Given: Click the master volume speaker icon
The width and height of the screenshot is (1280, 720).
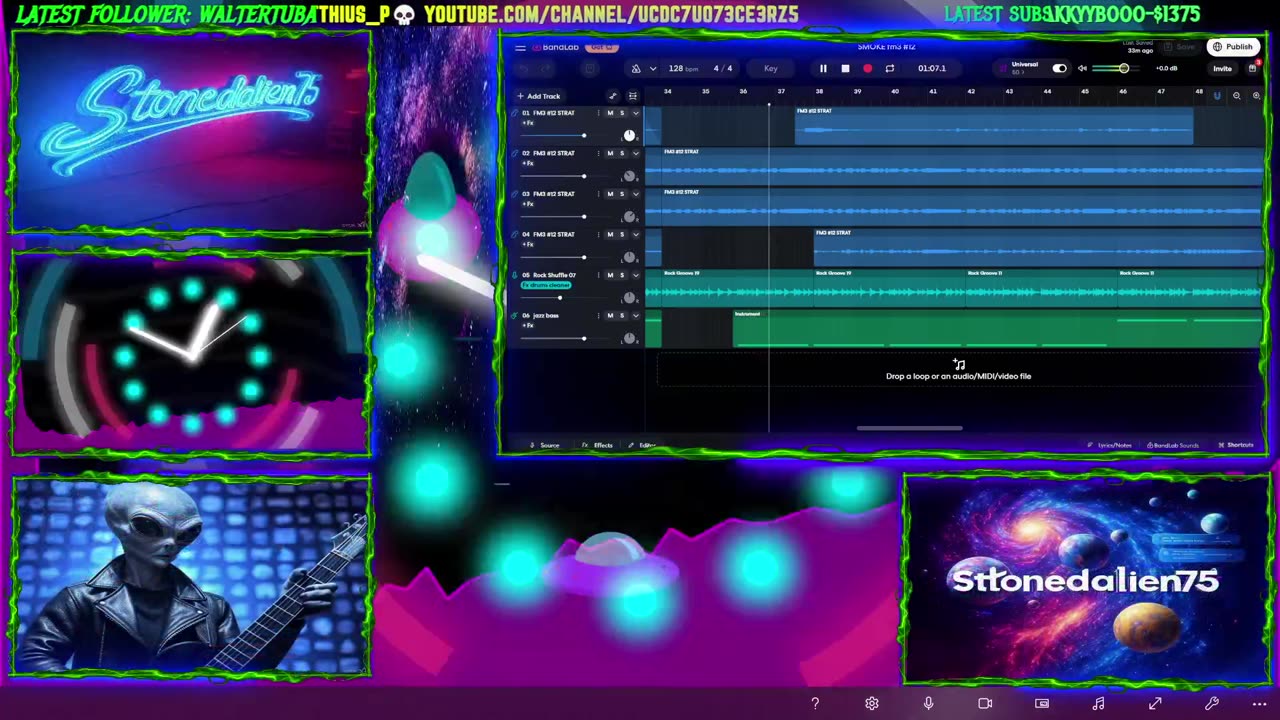Looking at the screenshot, I should click(x=1082, y=68).
